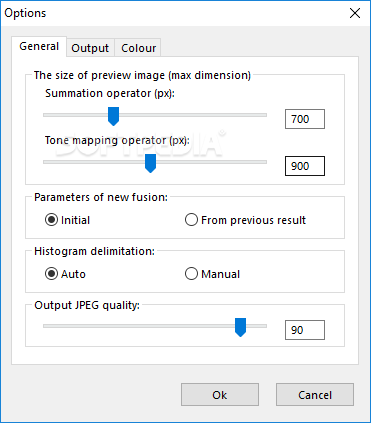The image size is (371, 423).
Task: Select the Initial fusion parameters radio button
Action: click(68, 220)
